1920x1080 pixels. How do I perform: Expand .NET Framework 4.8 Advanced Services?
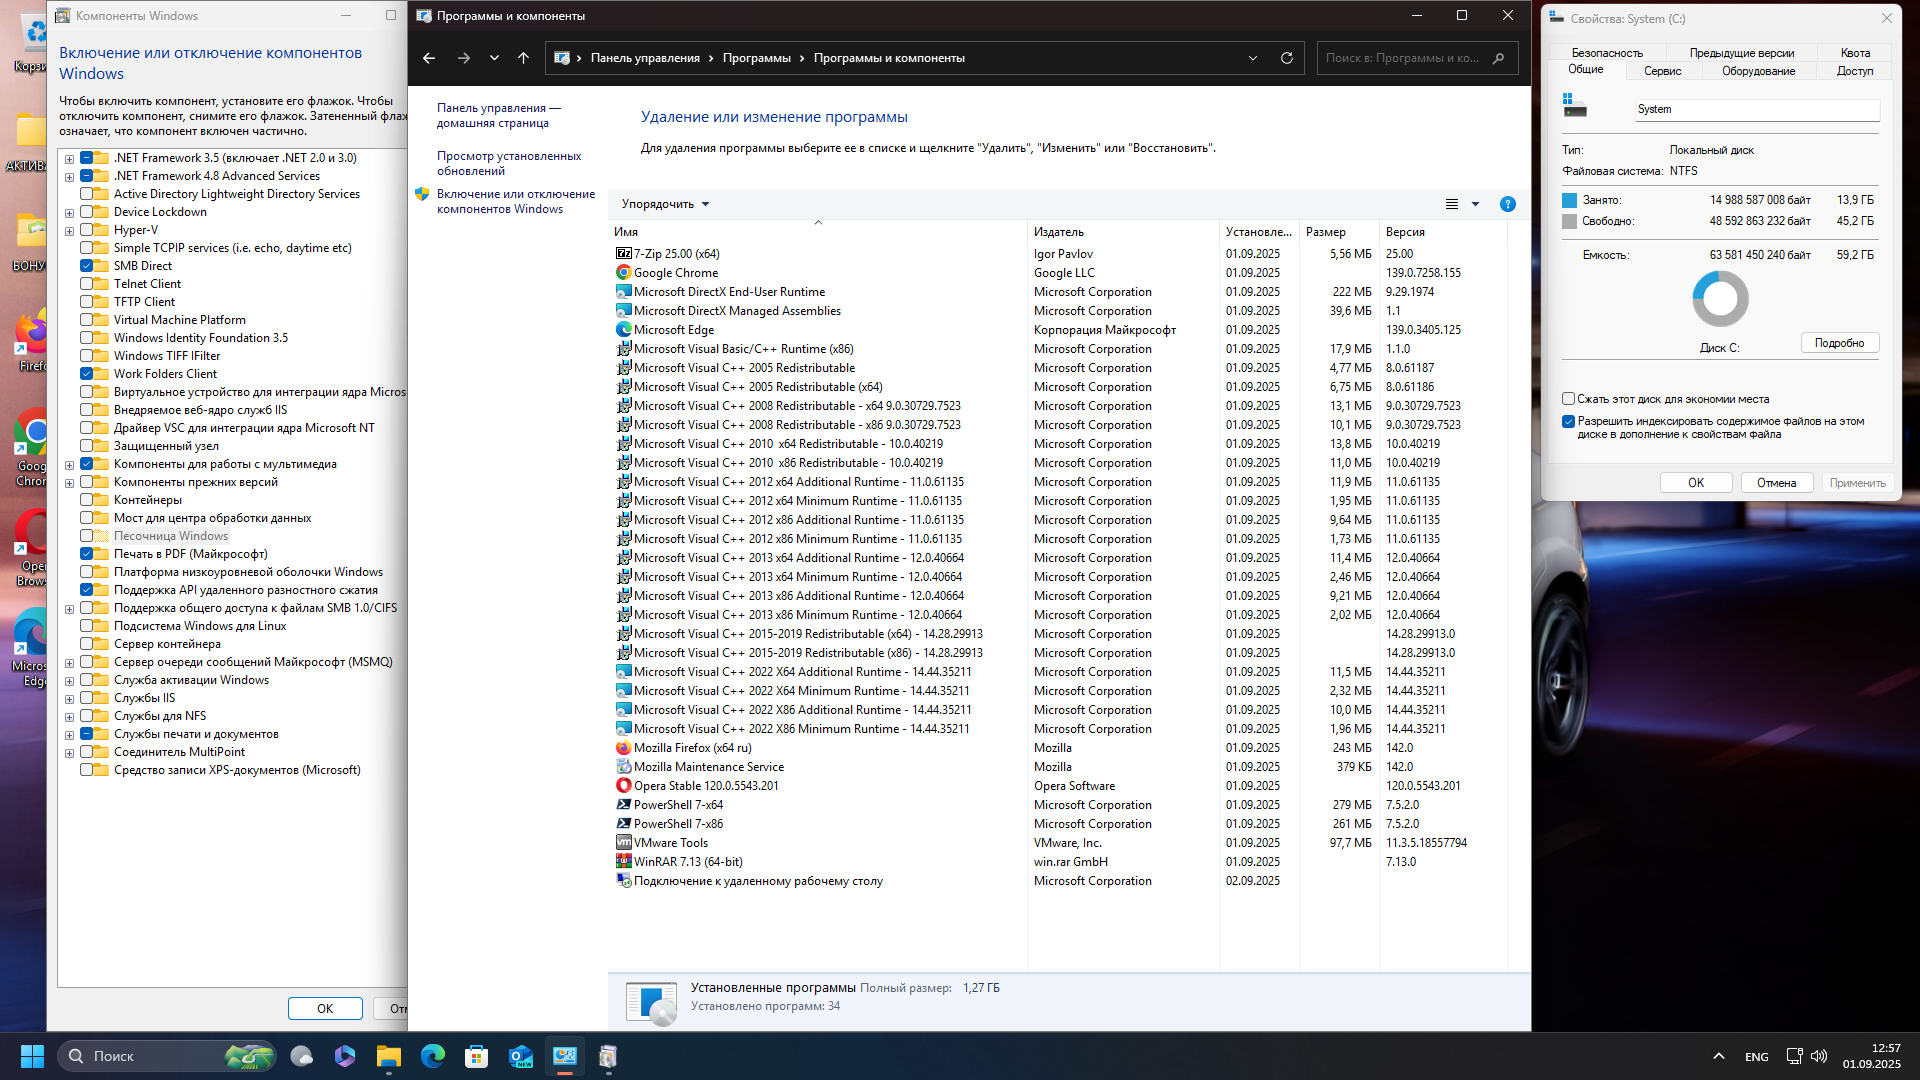(x=69, y=176)
